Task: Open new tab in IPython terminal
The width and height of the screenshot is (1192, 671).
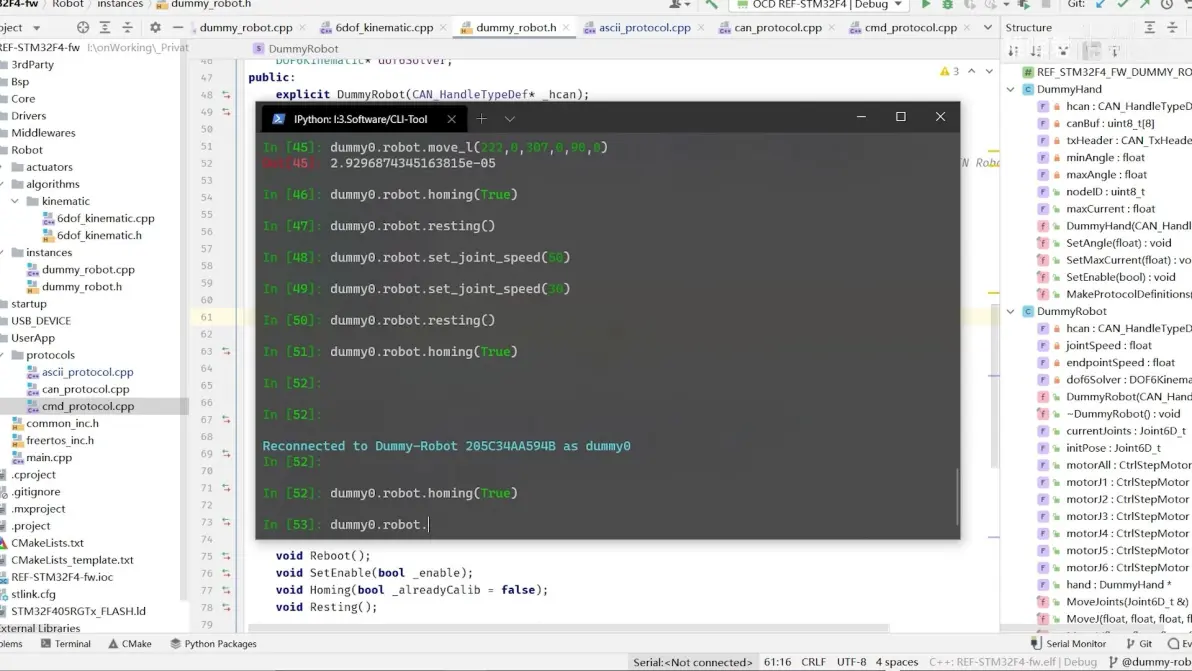Action: 481,119
